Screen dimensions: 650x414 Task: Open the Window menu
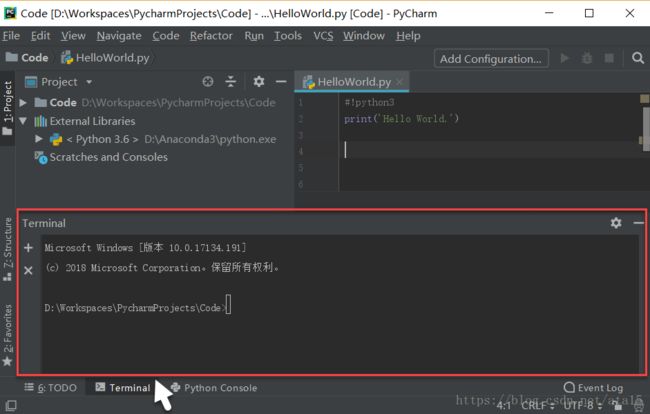click(364, 36)
